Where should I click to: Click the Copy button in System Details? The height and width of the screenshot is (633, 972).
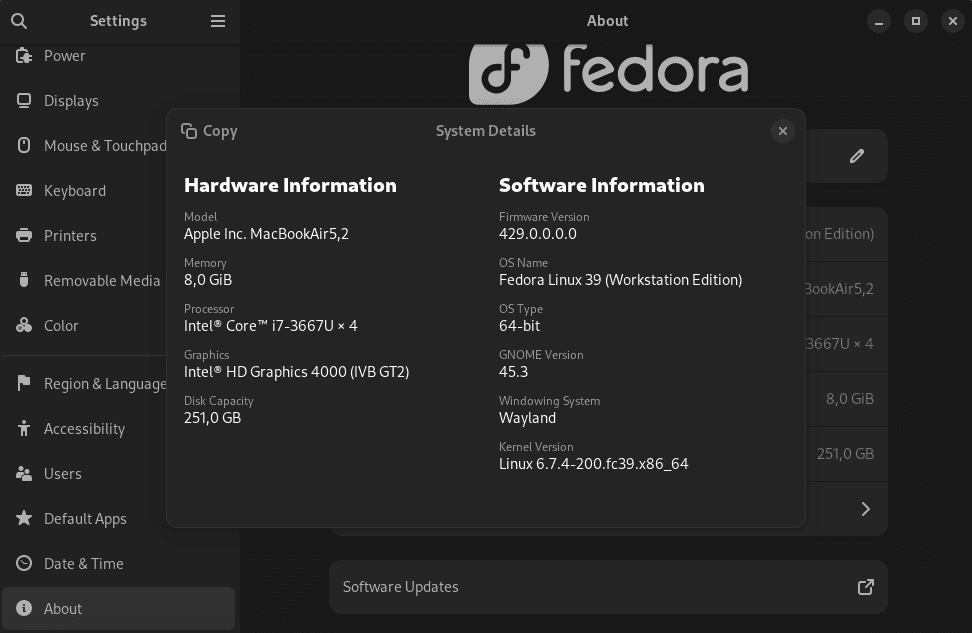coord(209,131)
